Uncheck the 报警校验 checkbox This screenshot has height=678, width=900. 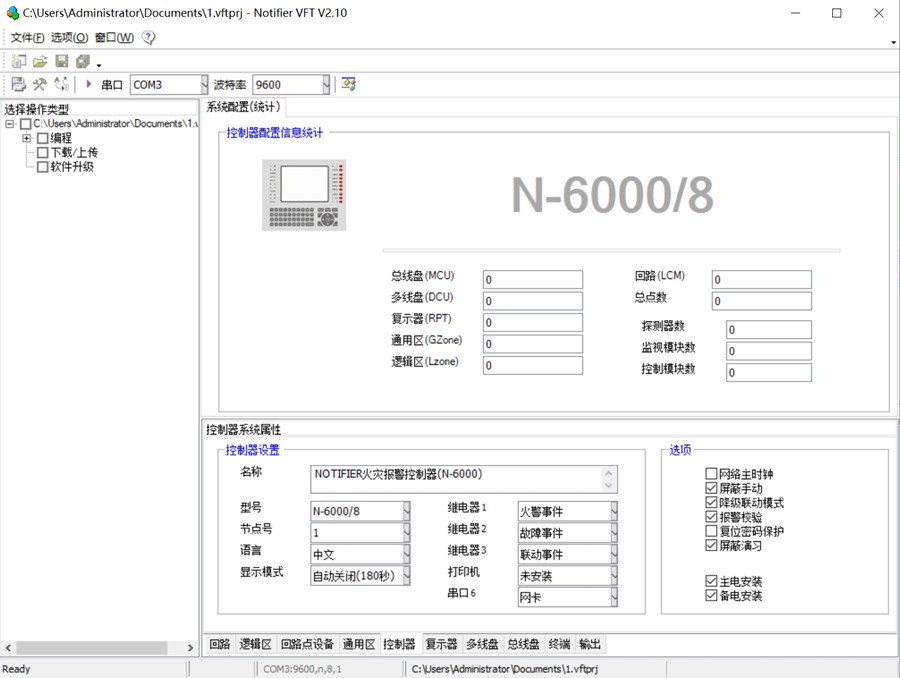pyautogui.click(x=711, y=517)
